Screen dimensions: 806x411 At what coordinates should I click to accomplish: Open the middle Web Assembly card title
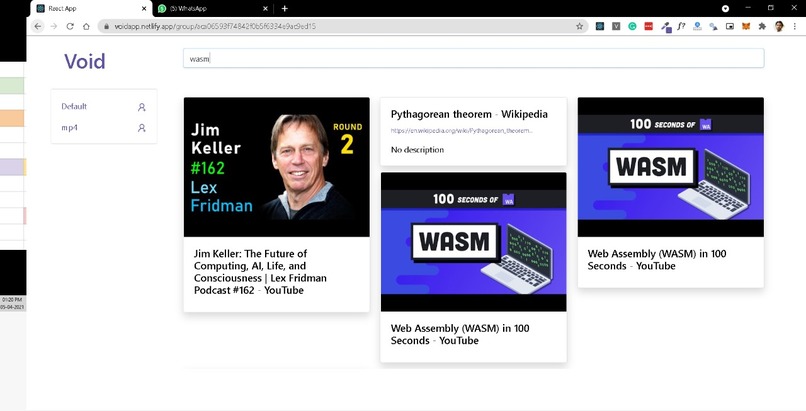pos(460,334)
